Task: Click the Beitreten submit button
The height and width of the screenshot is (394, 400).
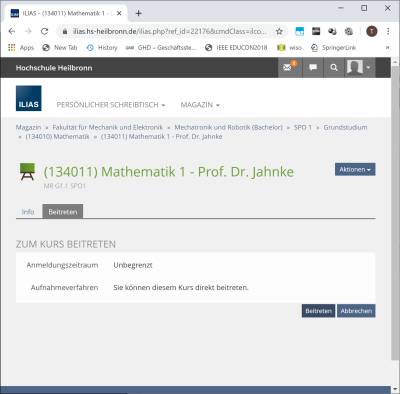Action: [x=318, y=311]
